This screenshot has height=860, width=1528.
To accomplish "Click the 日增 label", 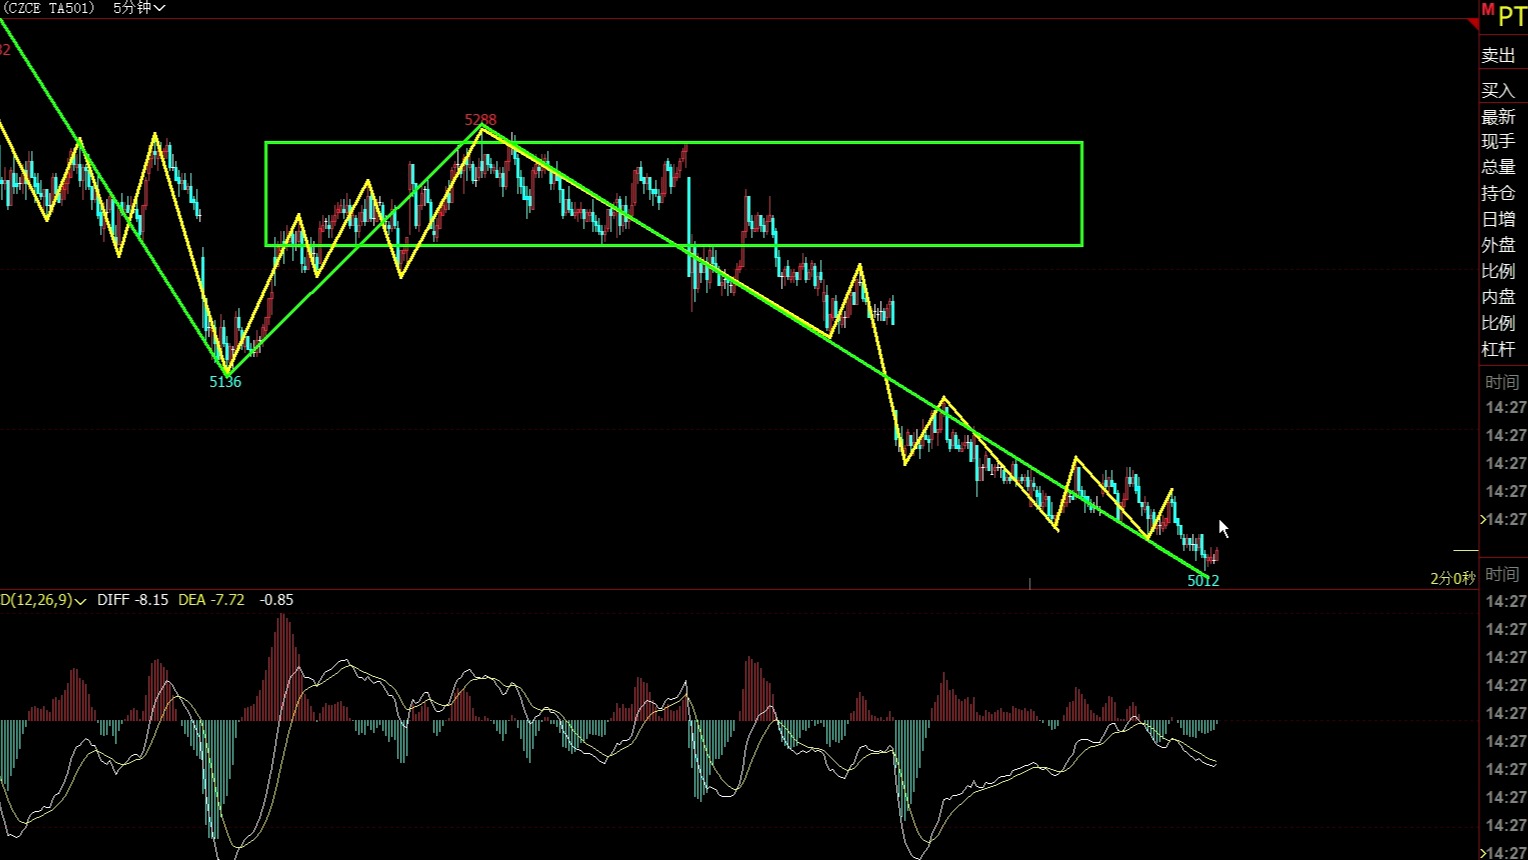I will point(1498,219).
